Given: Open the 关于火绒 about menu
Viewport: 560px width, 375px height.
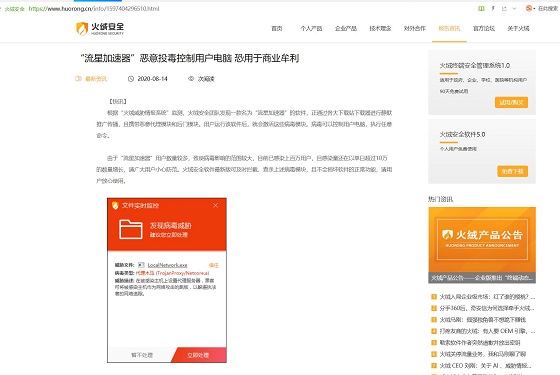Looking at the screenshot, I should 518,28.
